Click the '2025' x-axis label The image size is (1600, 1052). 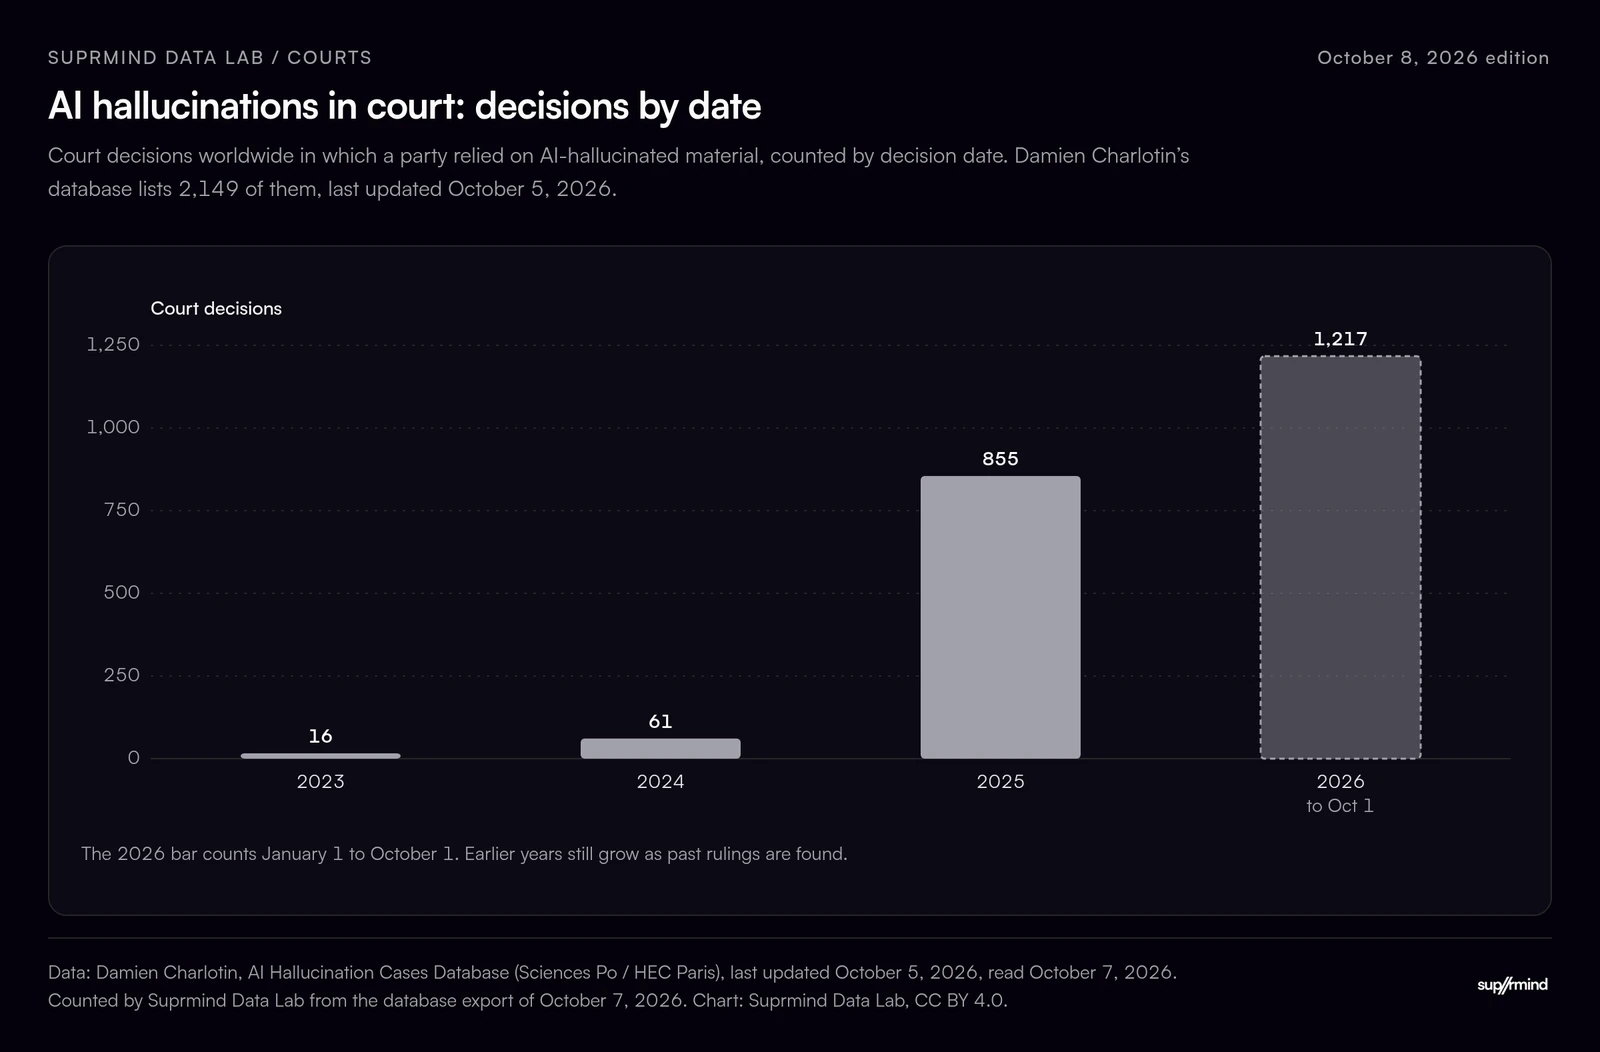(x=1000, y=782)
